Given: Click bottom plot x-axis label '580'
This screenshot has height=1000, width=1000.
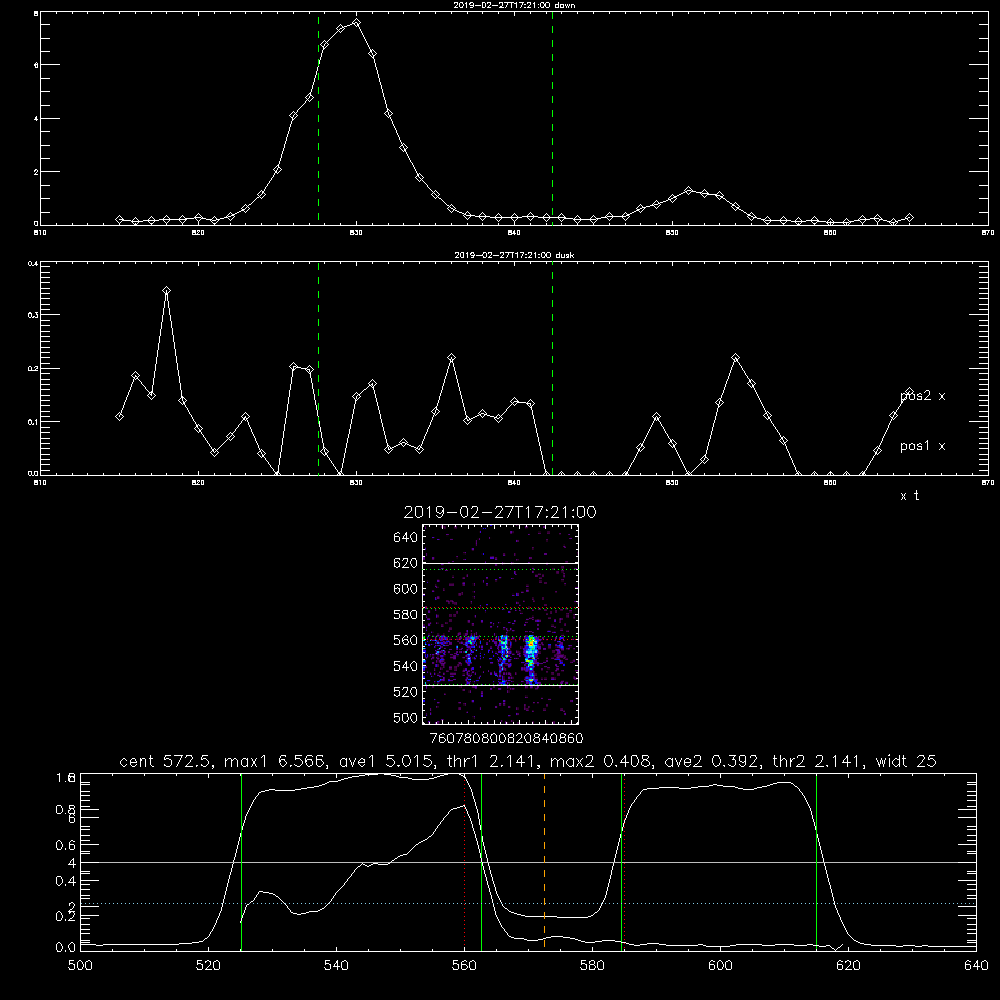Looking at the screenshot, I should point(592,966).
